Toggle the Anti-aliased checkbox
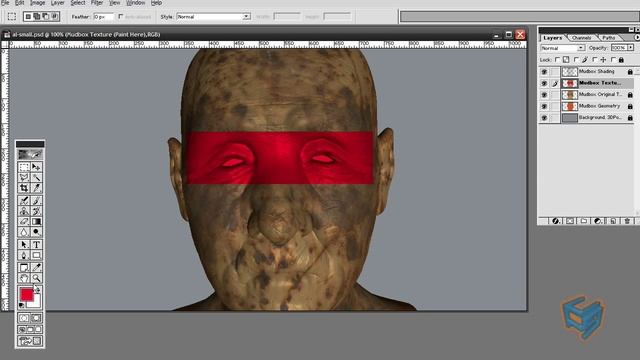The width and height of the screenshot is (640, 360). (x=121, y=16)
